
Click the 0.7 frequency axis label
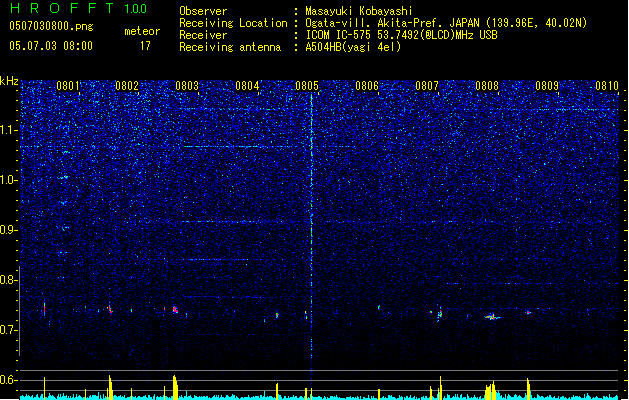coord(9,330)
